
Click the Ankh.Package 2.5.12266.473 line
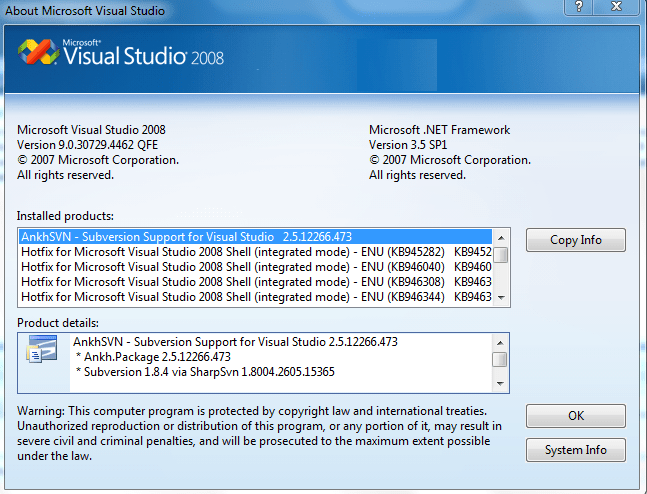153,357
